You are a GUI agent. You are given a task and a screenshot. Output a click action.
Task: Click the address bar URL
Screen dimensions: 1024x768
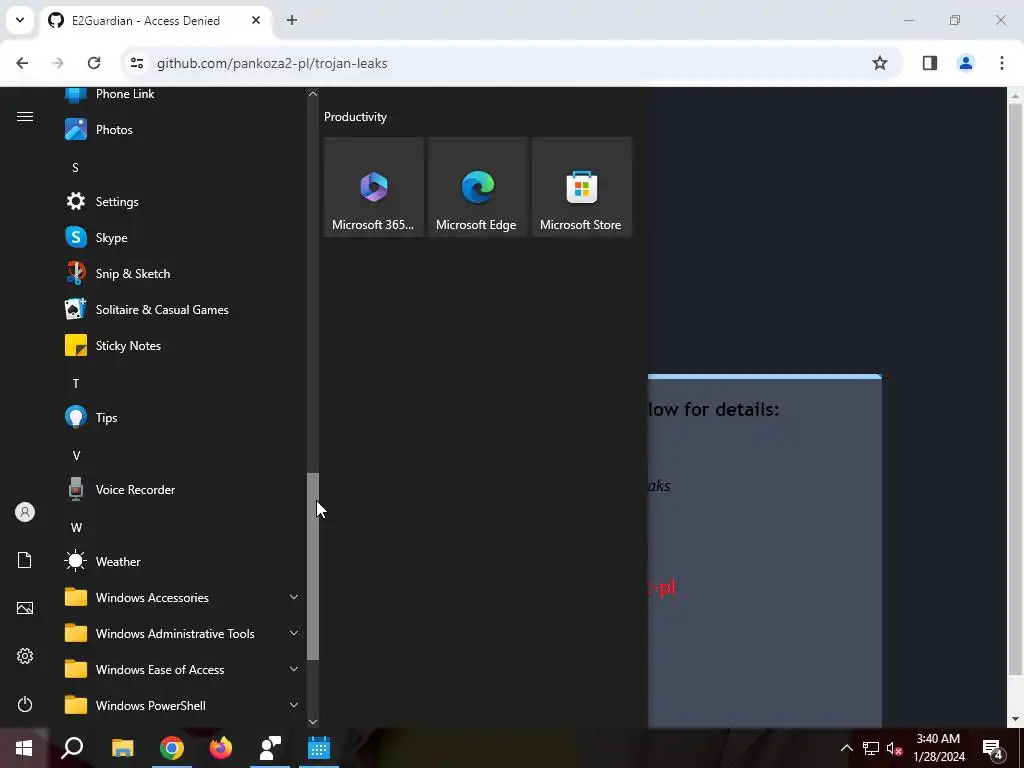[x=272, y=63]
